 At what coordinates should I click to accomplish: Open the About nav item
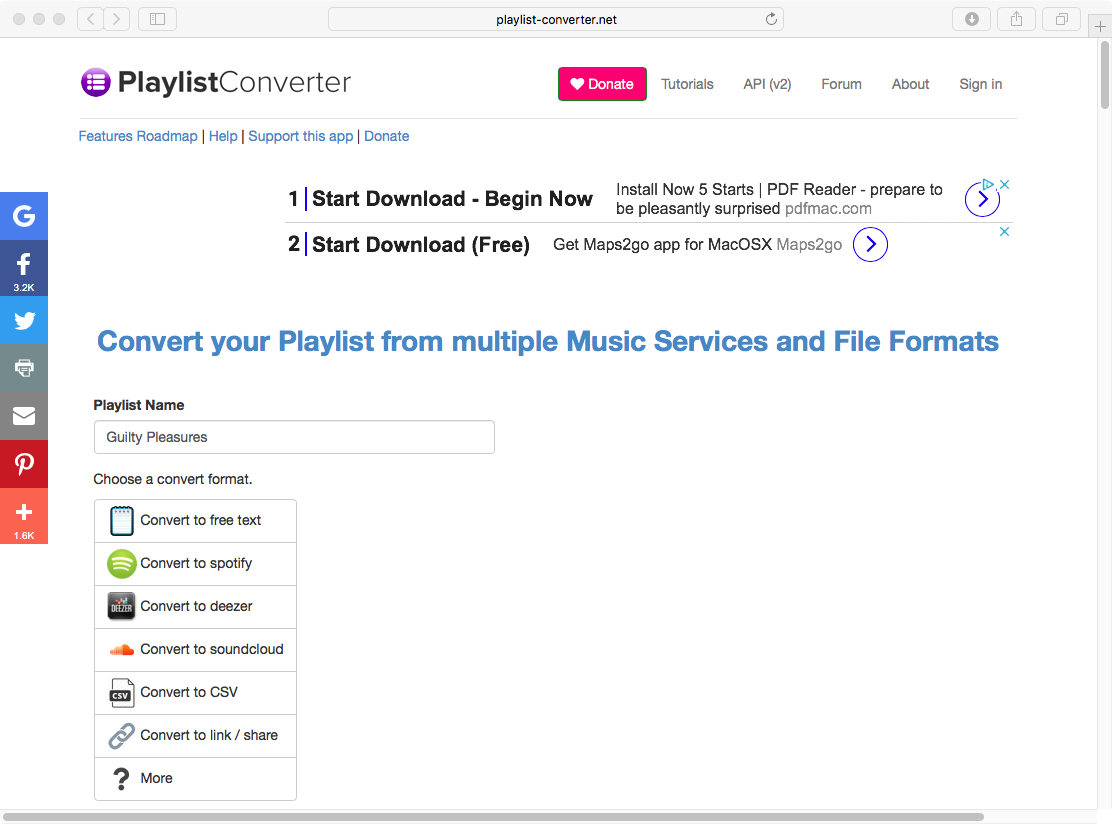910,84
